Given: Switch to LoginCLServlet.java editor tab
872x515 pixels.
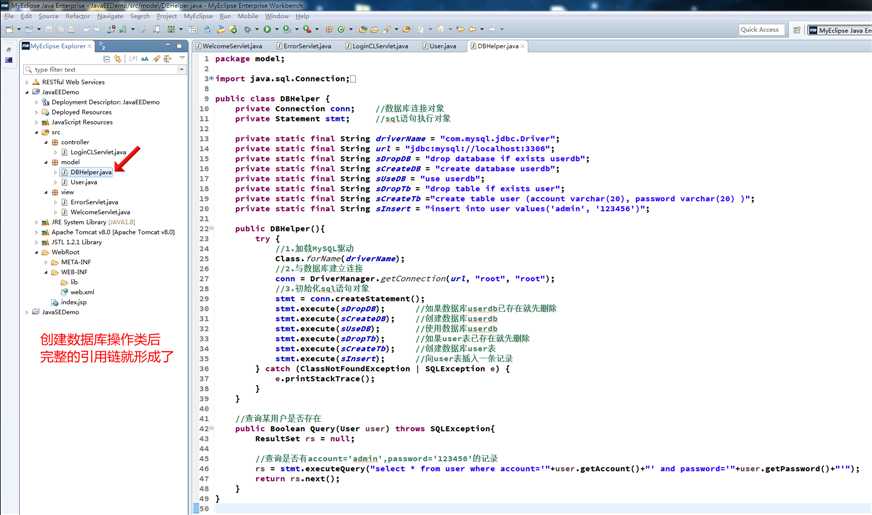Looking at the screenshot, I should [376, 46].
